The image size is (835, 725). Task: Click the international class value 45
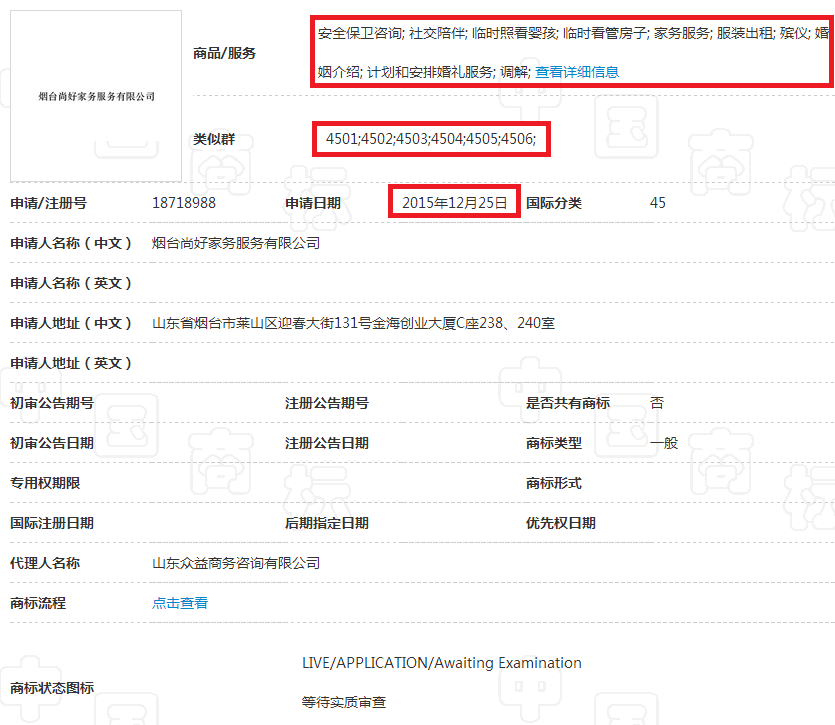tap(658, 203)
